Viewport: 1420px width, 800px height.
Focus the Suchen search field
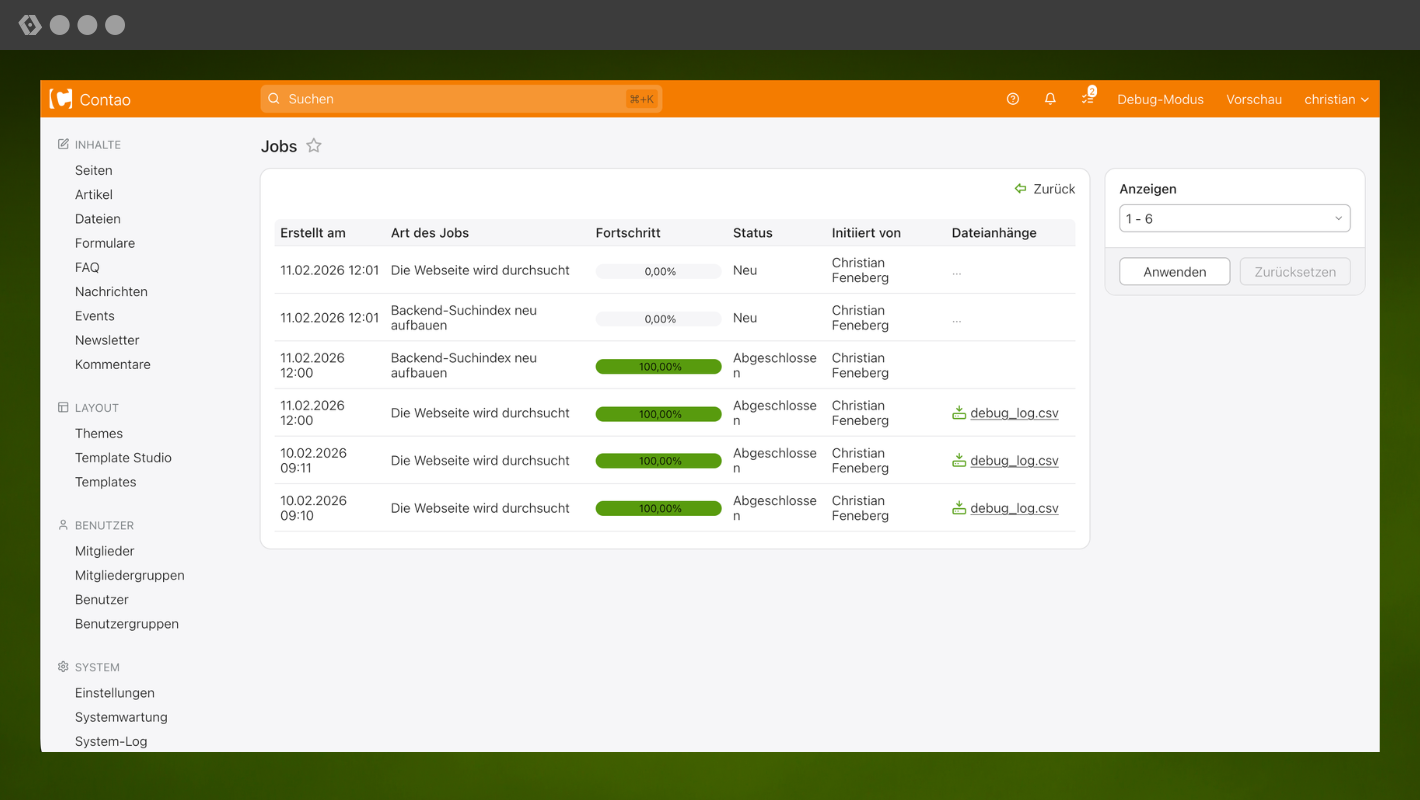(450, 99)
